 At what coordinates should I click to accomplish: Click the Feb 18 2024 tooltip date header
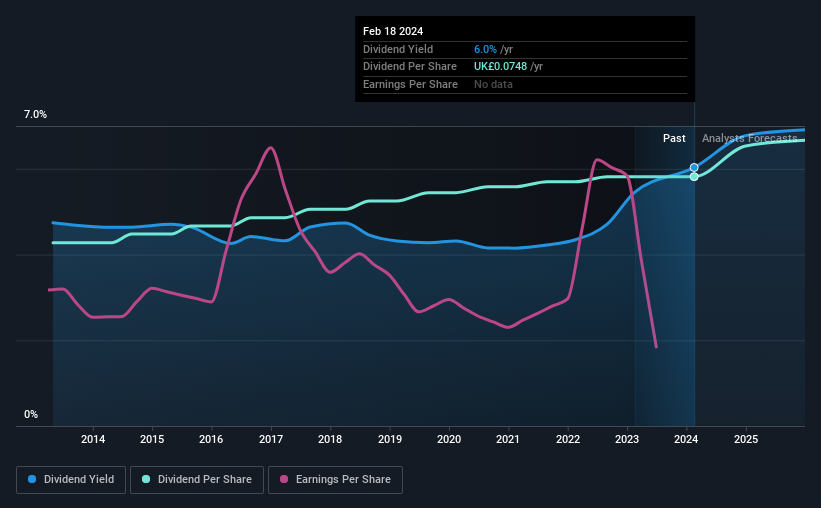[x=393, y=31]
